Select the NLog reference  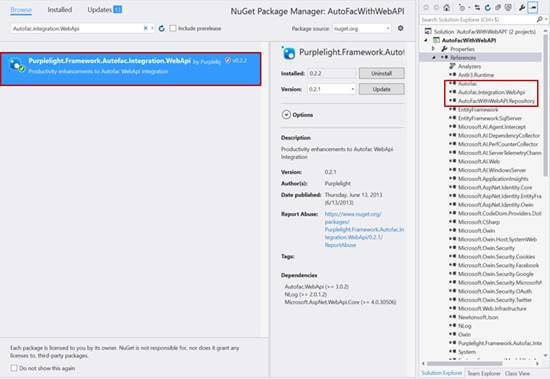(x=464, y=326)
